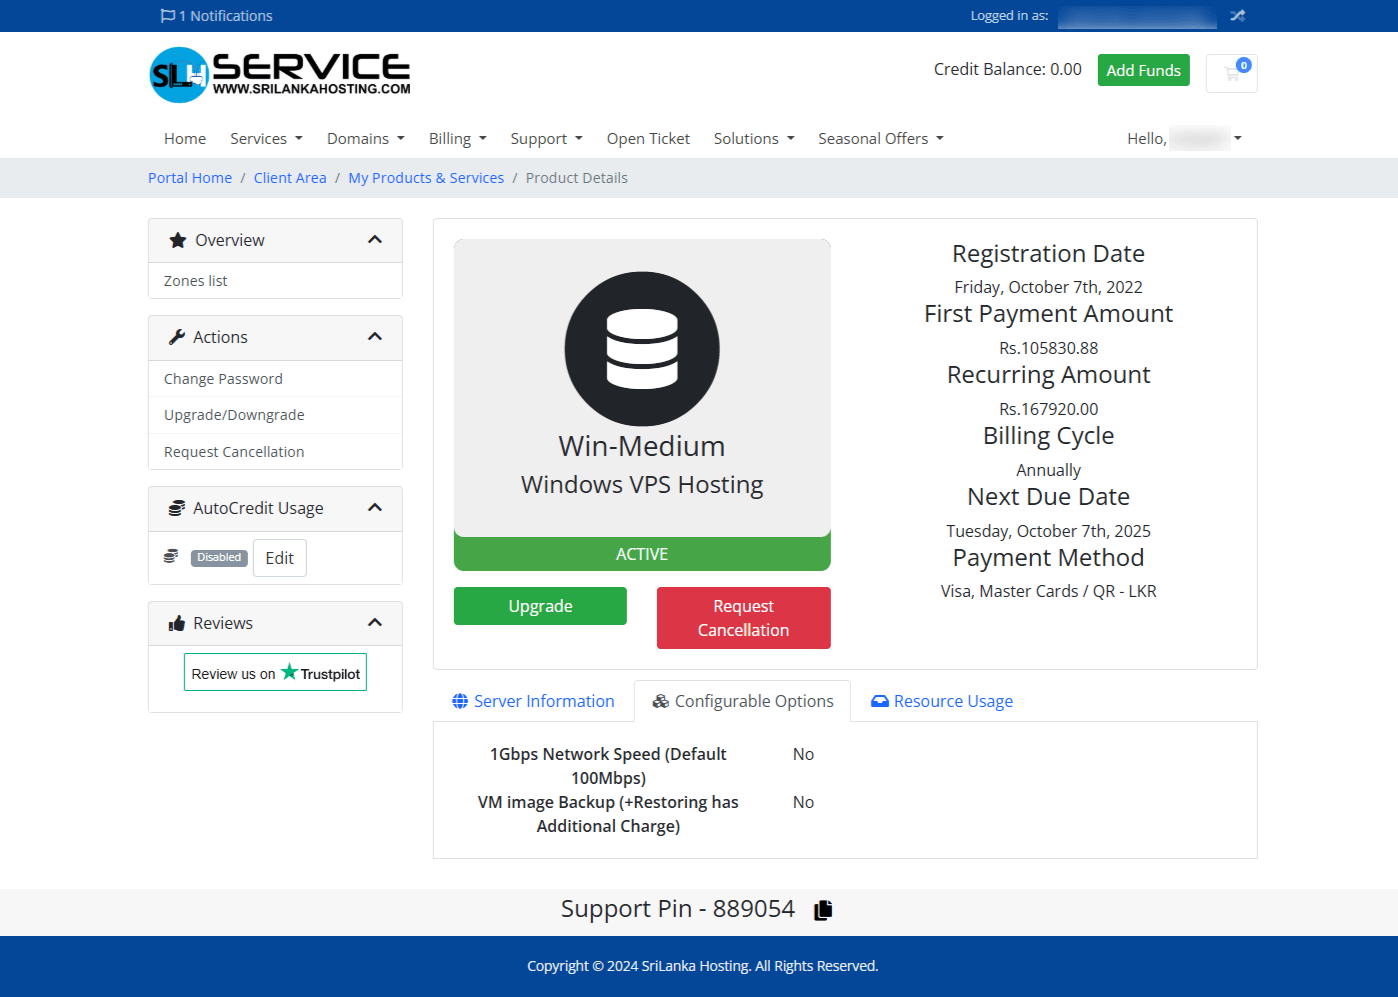
Task: Switch to the Resource Usage tab
Action: click(942, 701)
